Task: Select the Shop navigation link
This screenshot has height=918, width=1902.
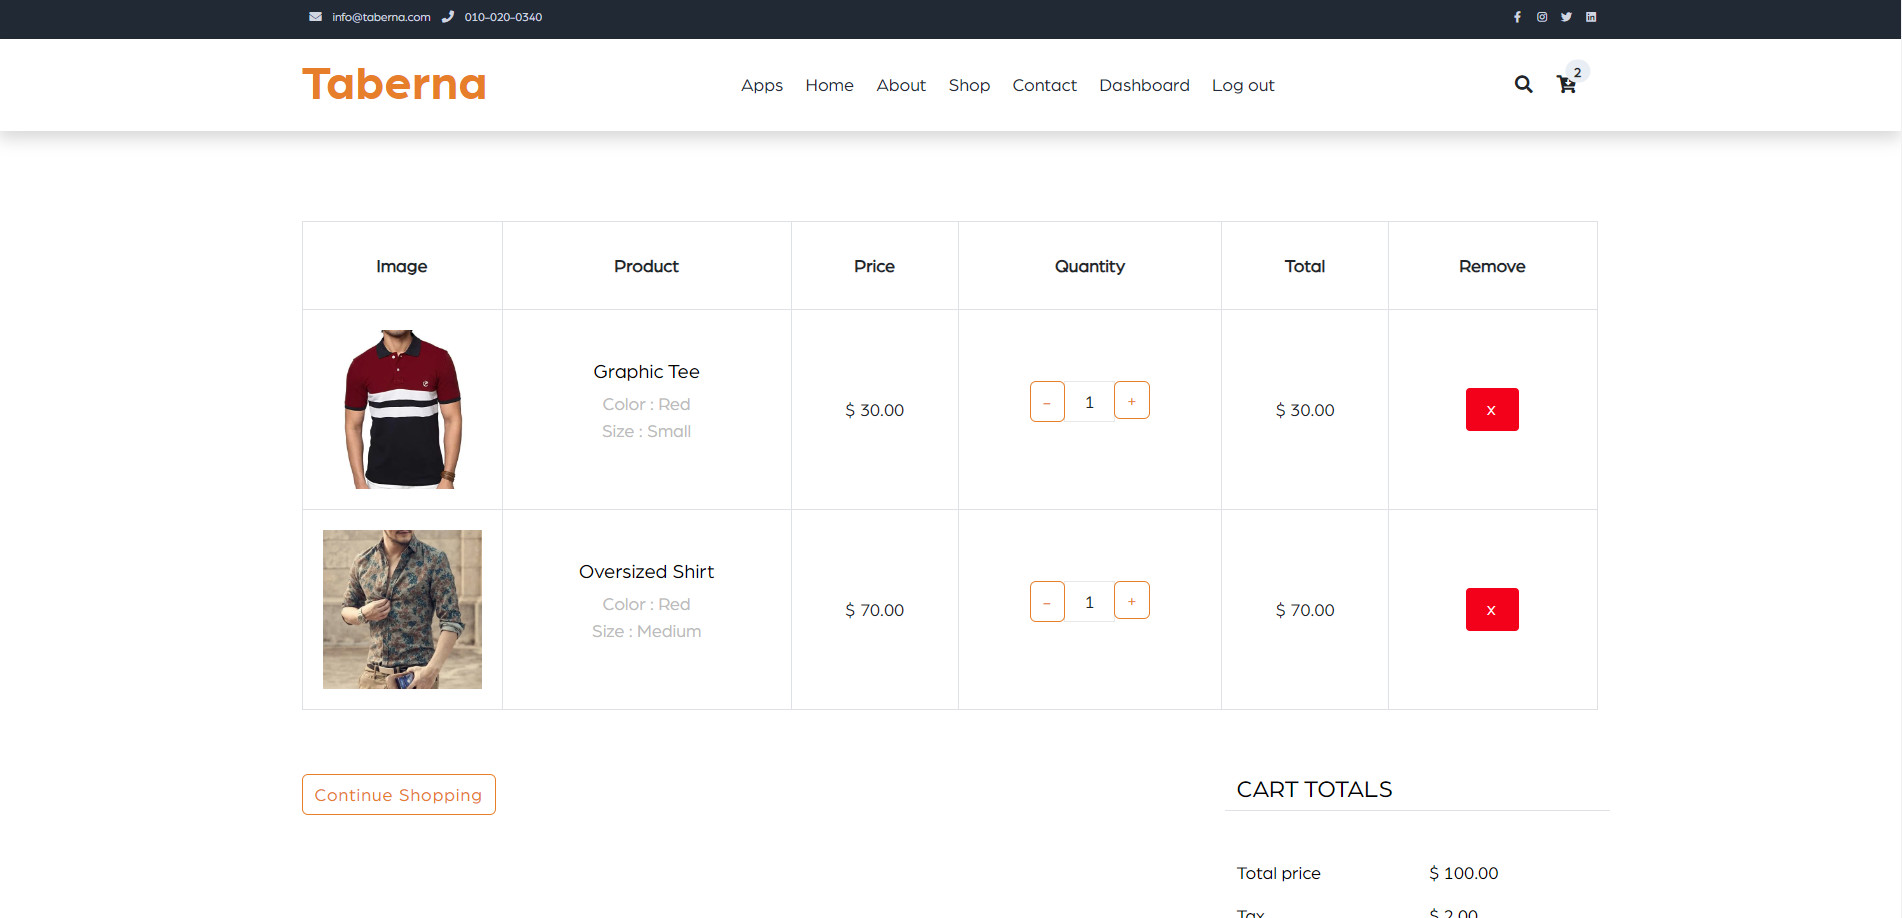Action: (968, 85)
